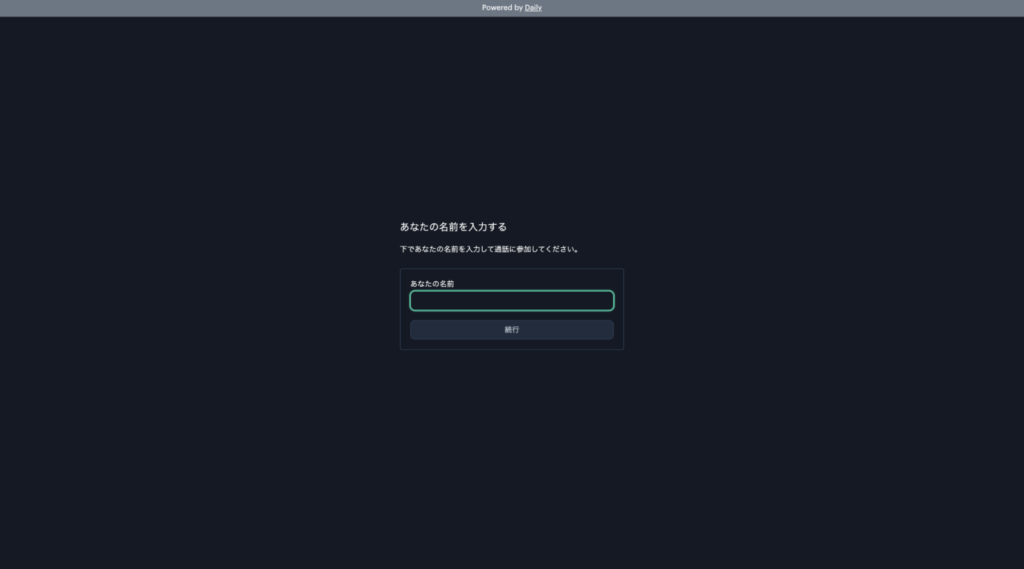Click the instruction text about joining the call

tap(489, 249)
